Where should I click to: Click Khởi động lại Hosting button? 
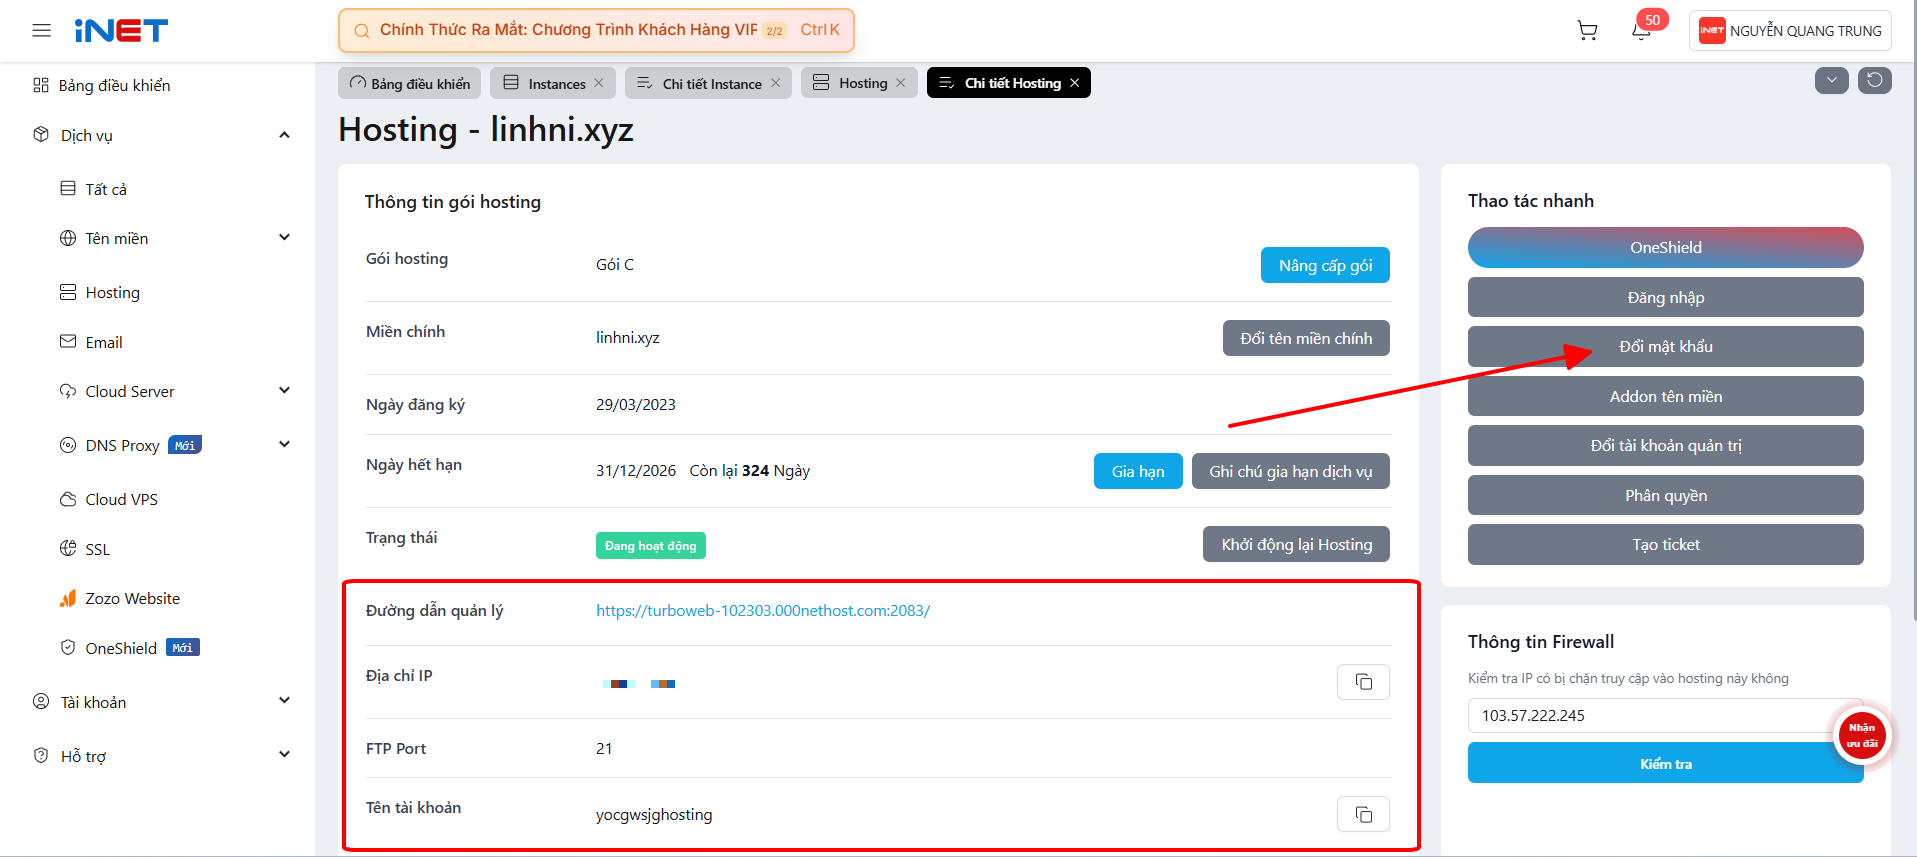(x=1296, y=544)
